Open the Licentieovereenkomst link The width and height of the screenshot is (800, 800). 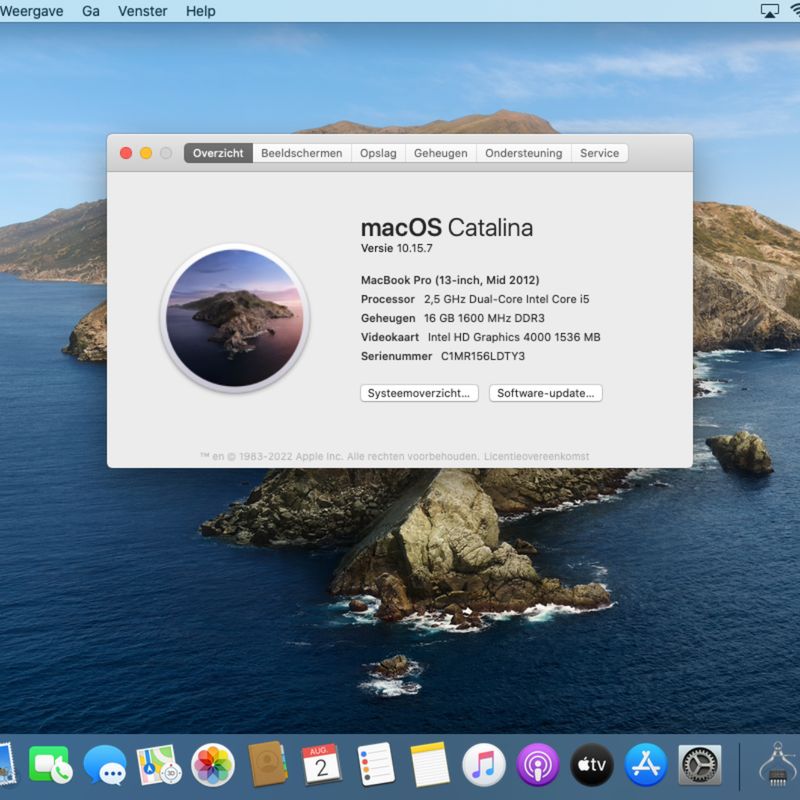coord(537,456)
